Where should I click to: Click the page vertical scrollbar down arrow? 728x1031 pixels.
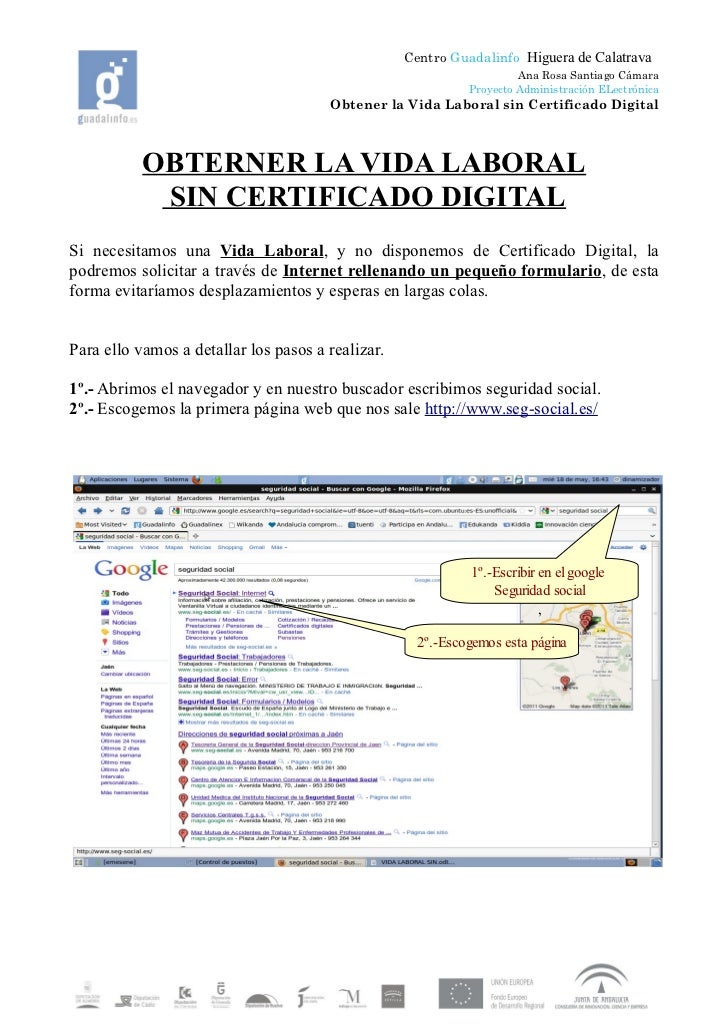coord(655,843)
